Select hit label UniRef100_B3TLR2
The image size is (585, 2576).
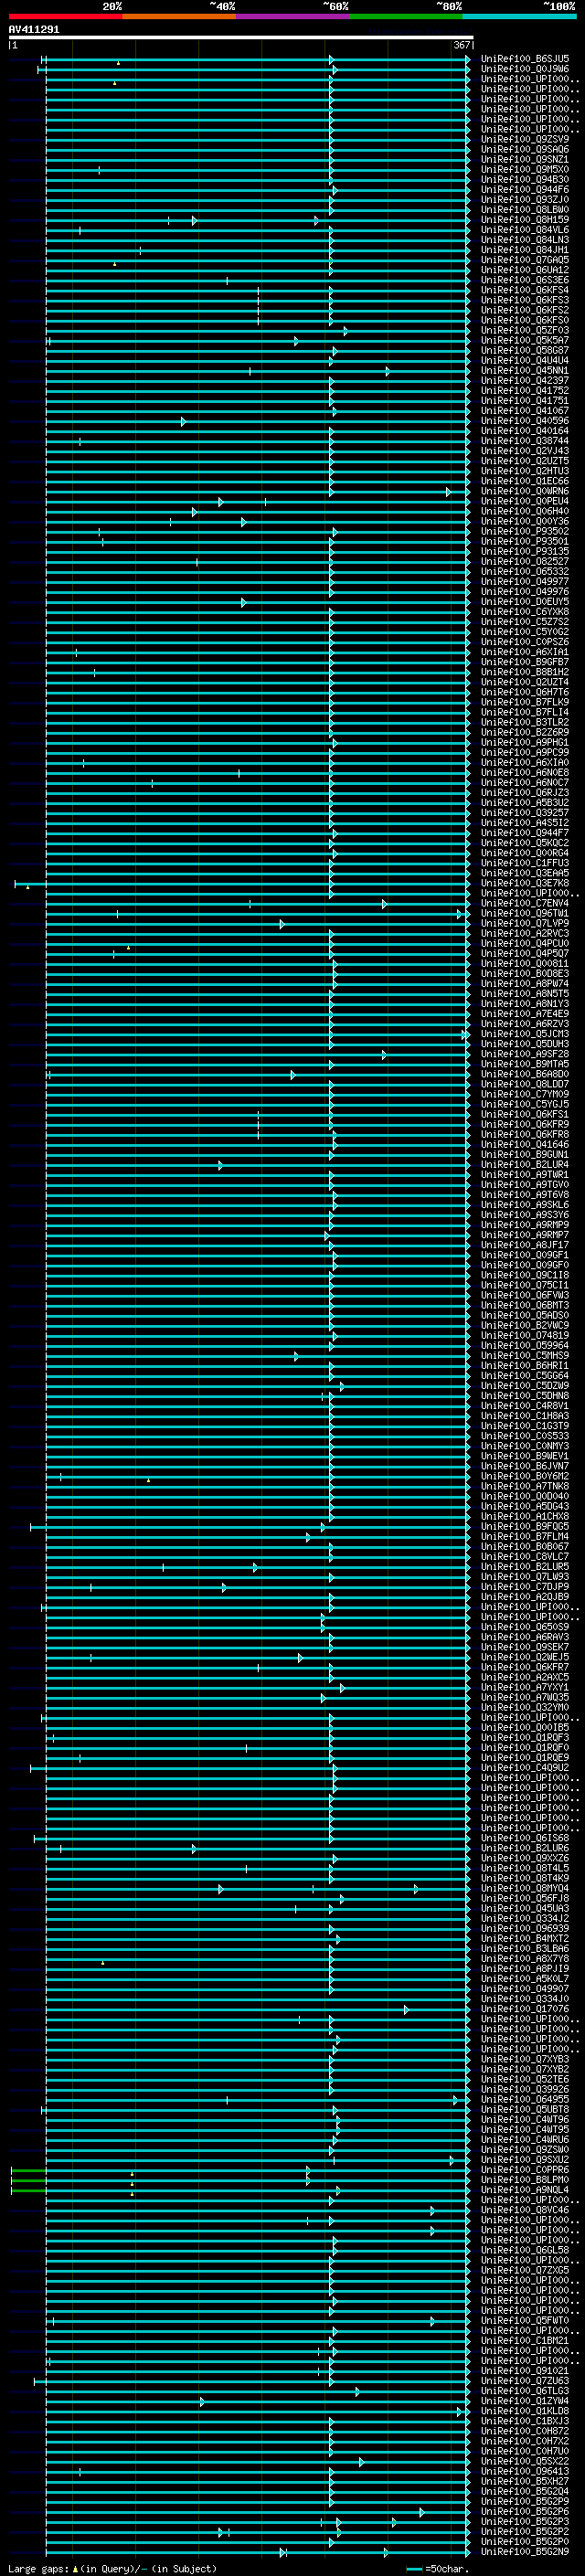pyautogui.click(x=525, y=722)
